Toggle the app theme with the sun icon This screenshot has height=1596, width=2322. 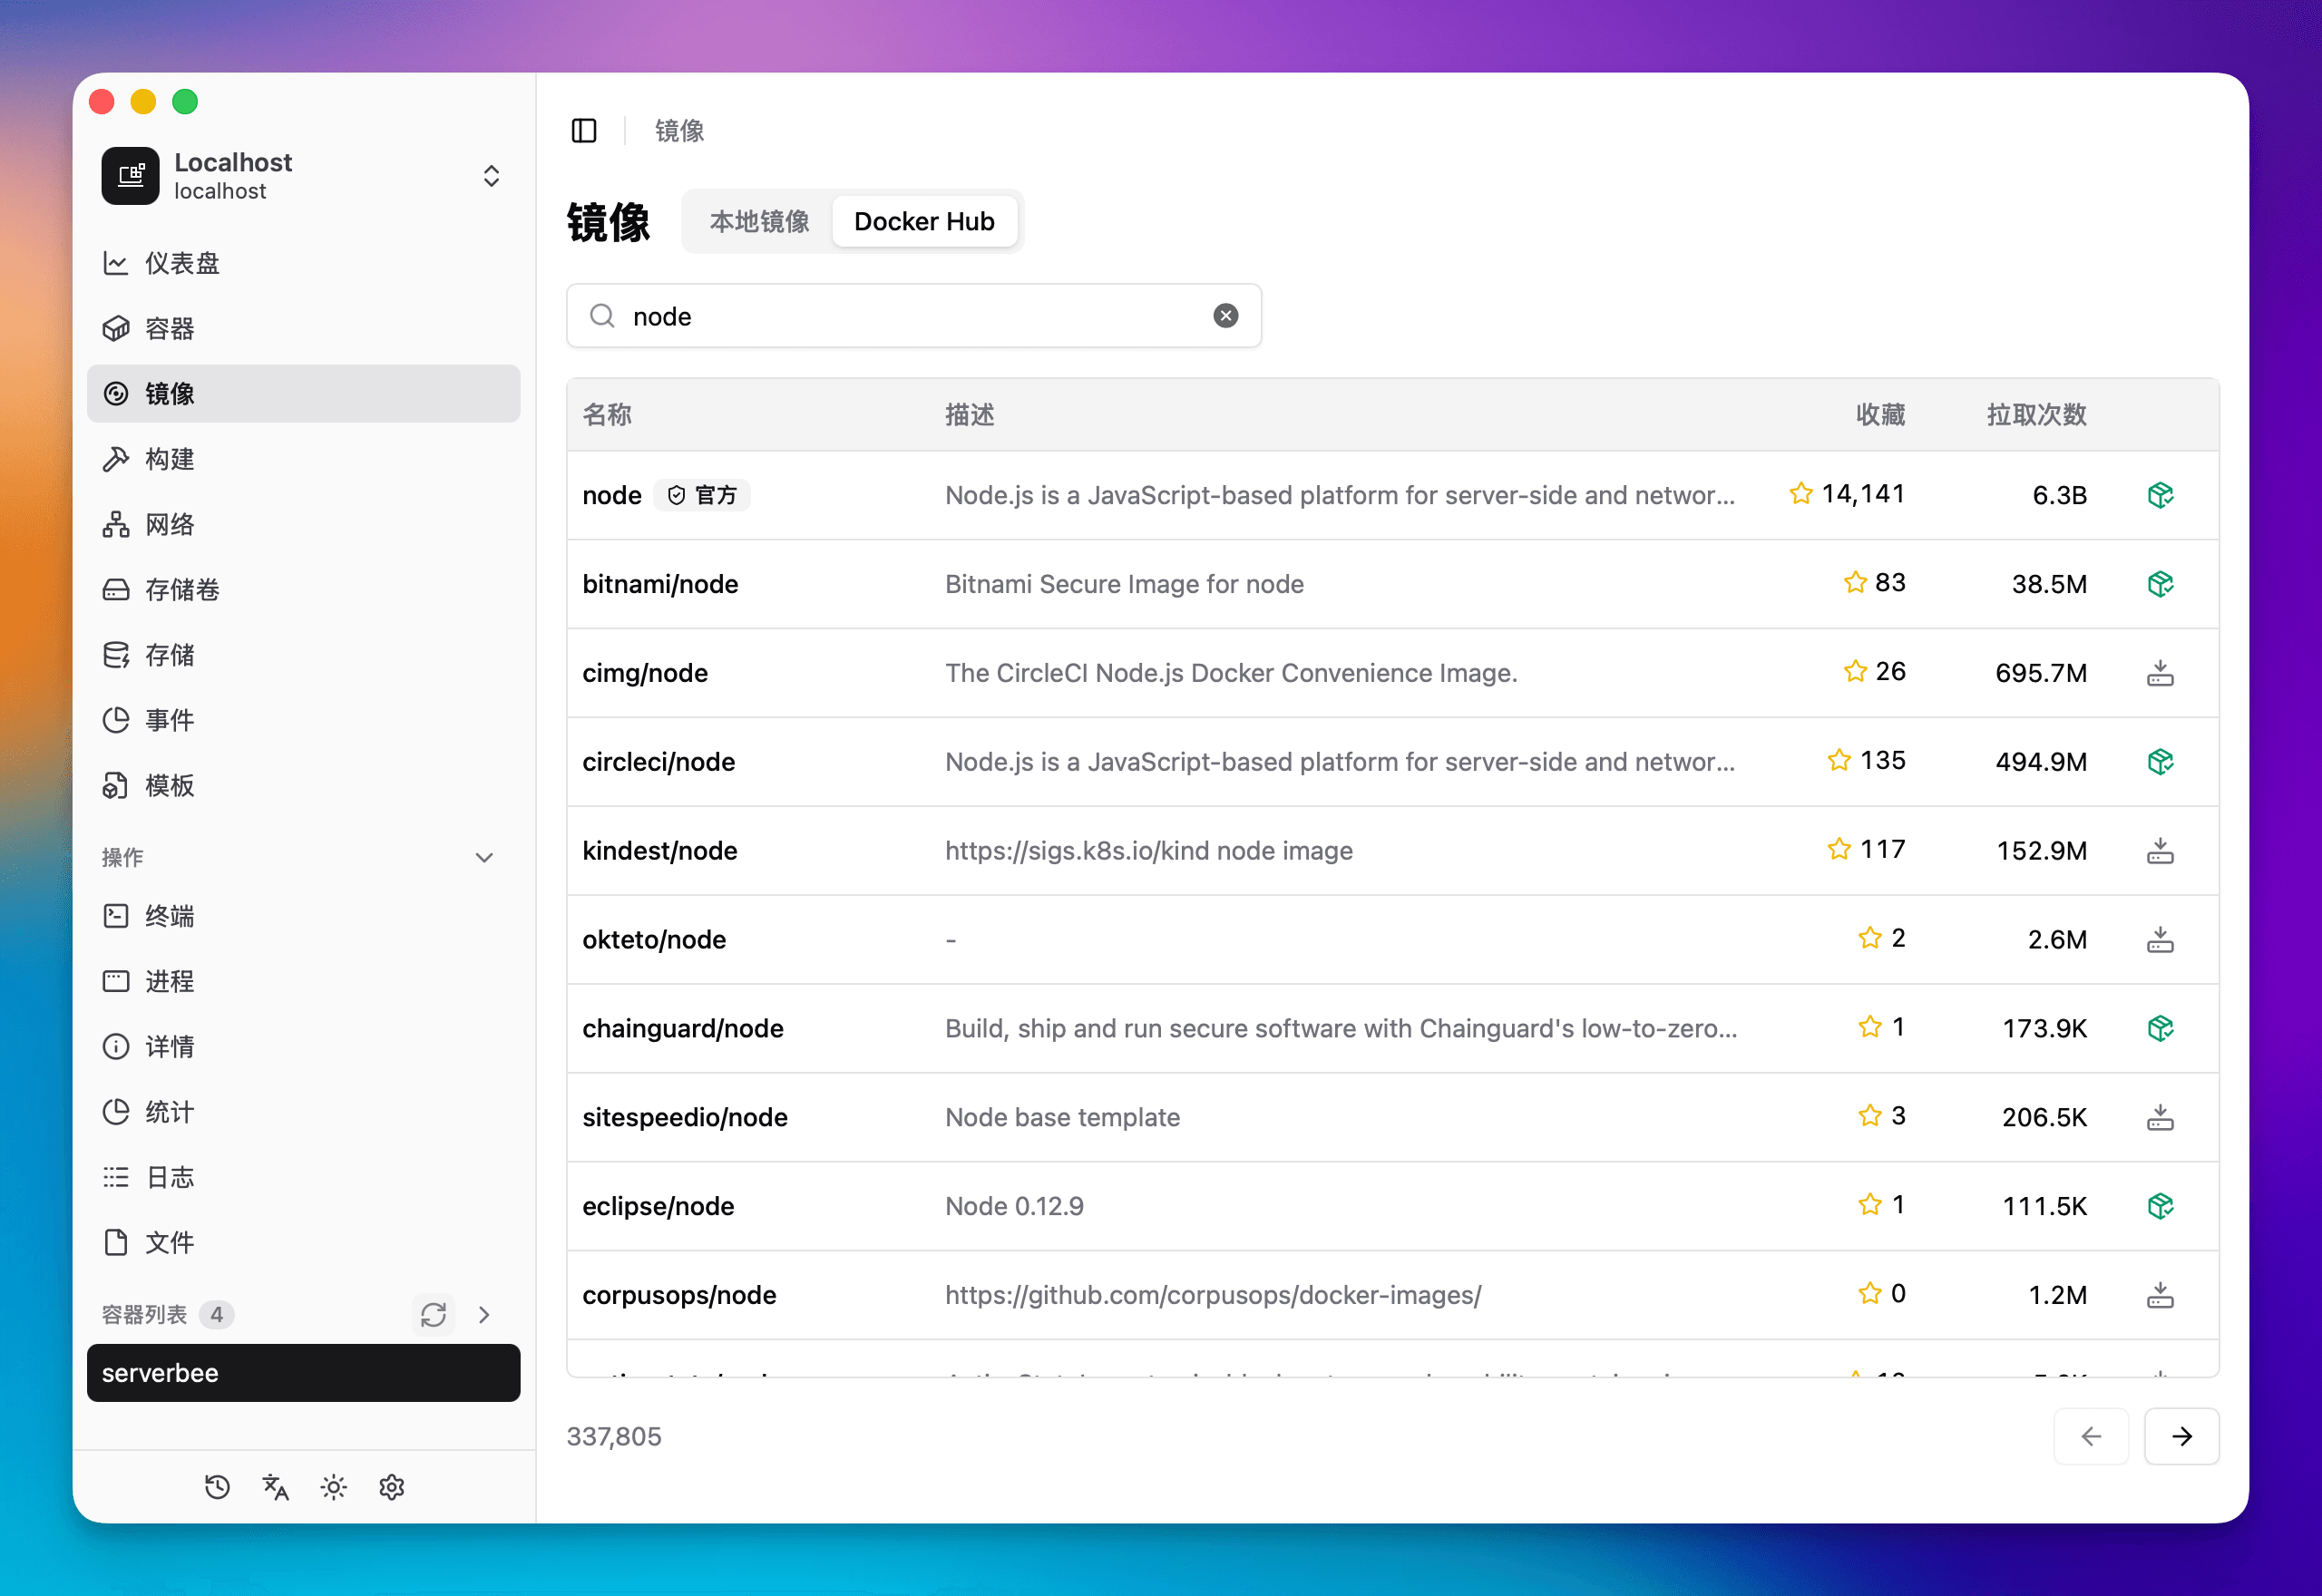(333, 1487)
